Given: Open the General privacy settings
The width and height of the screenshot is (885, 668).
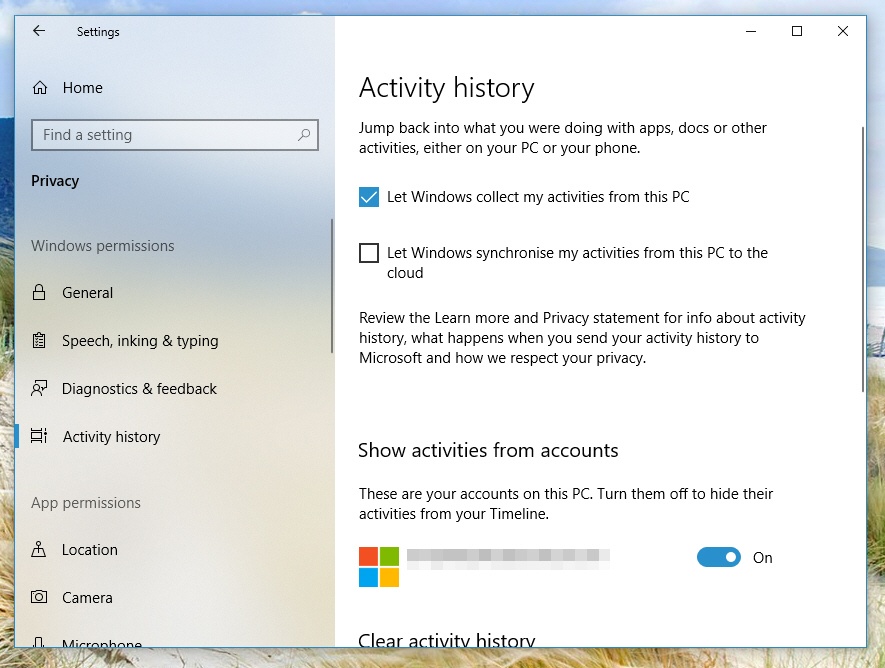Looking at the screenshot, I should pos(87,293).
